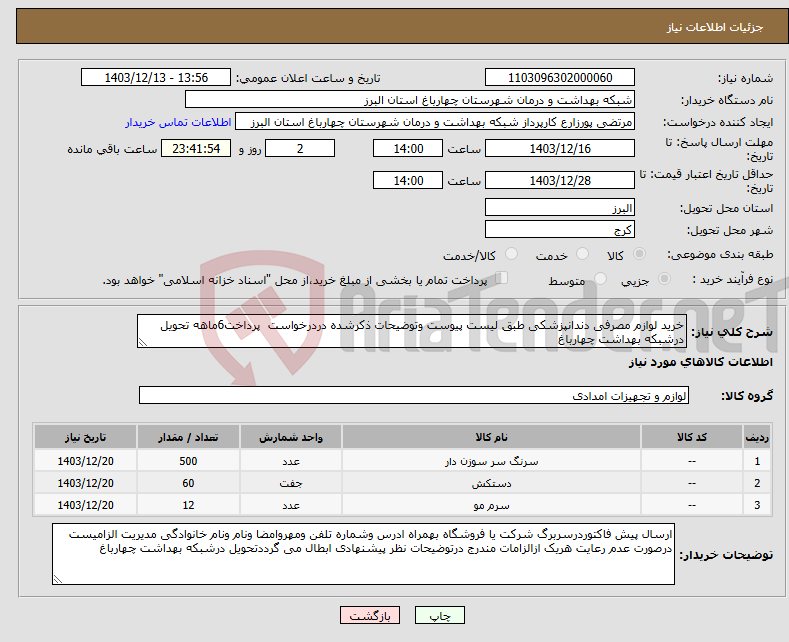Click the کد کالا column header
Viewport: 789px width, 642px height.
click(692, 437)
